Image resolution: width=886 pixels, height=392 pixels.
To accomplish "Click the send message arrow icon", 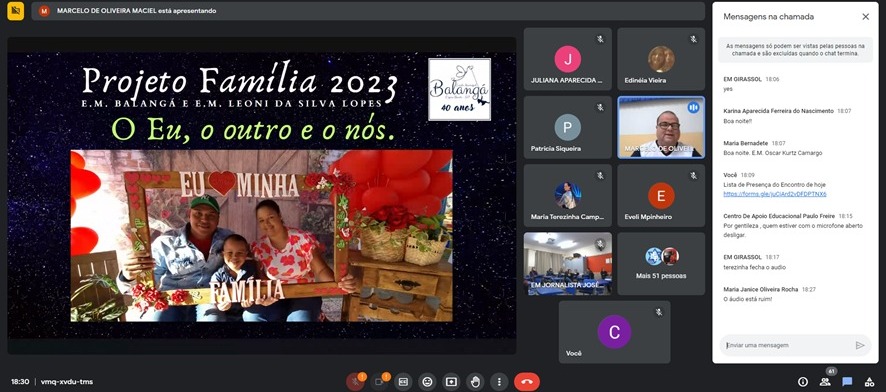I will coord(860,345).
